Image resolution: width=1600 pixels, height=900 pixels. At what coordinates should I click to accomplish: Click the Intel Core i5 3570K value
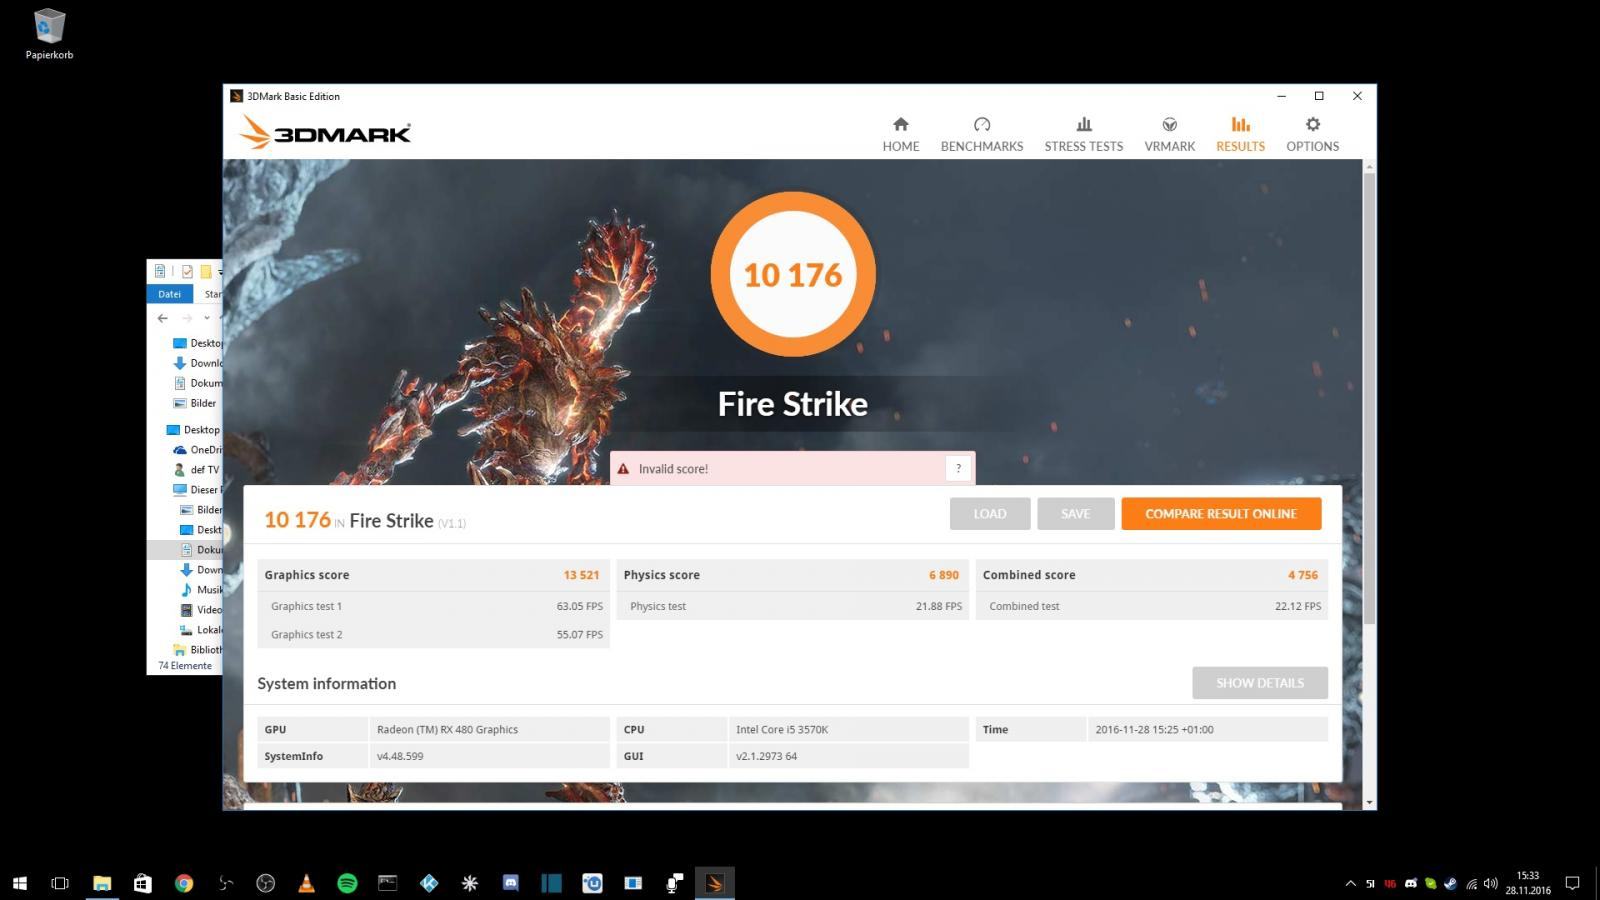tap(782, 729)
